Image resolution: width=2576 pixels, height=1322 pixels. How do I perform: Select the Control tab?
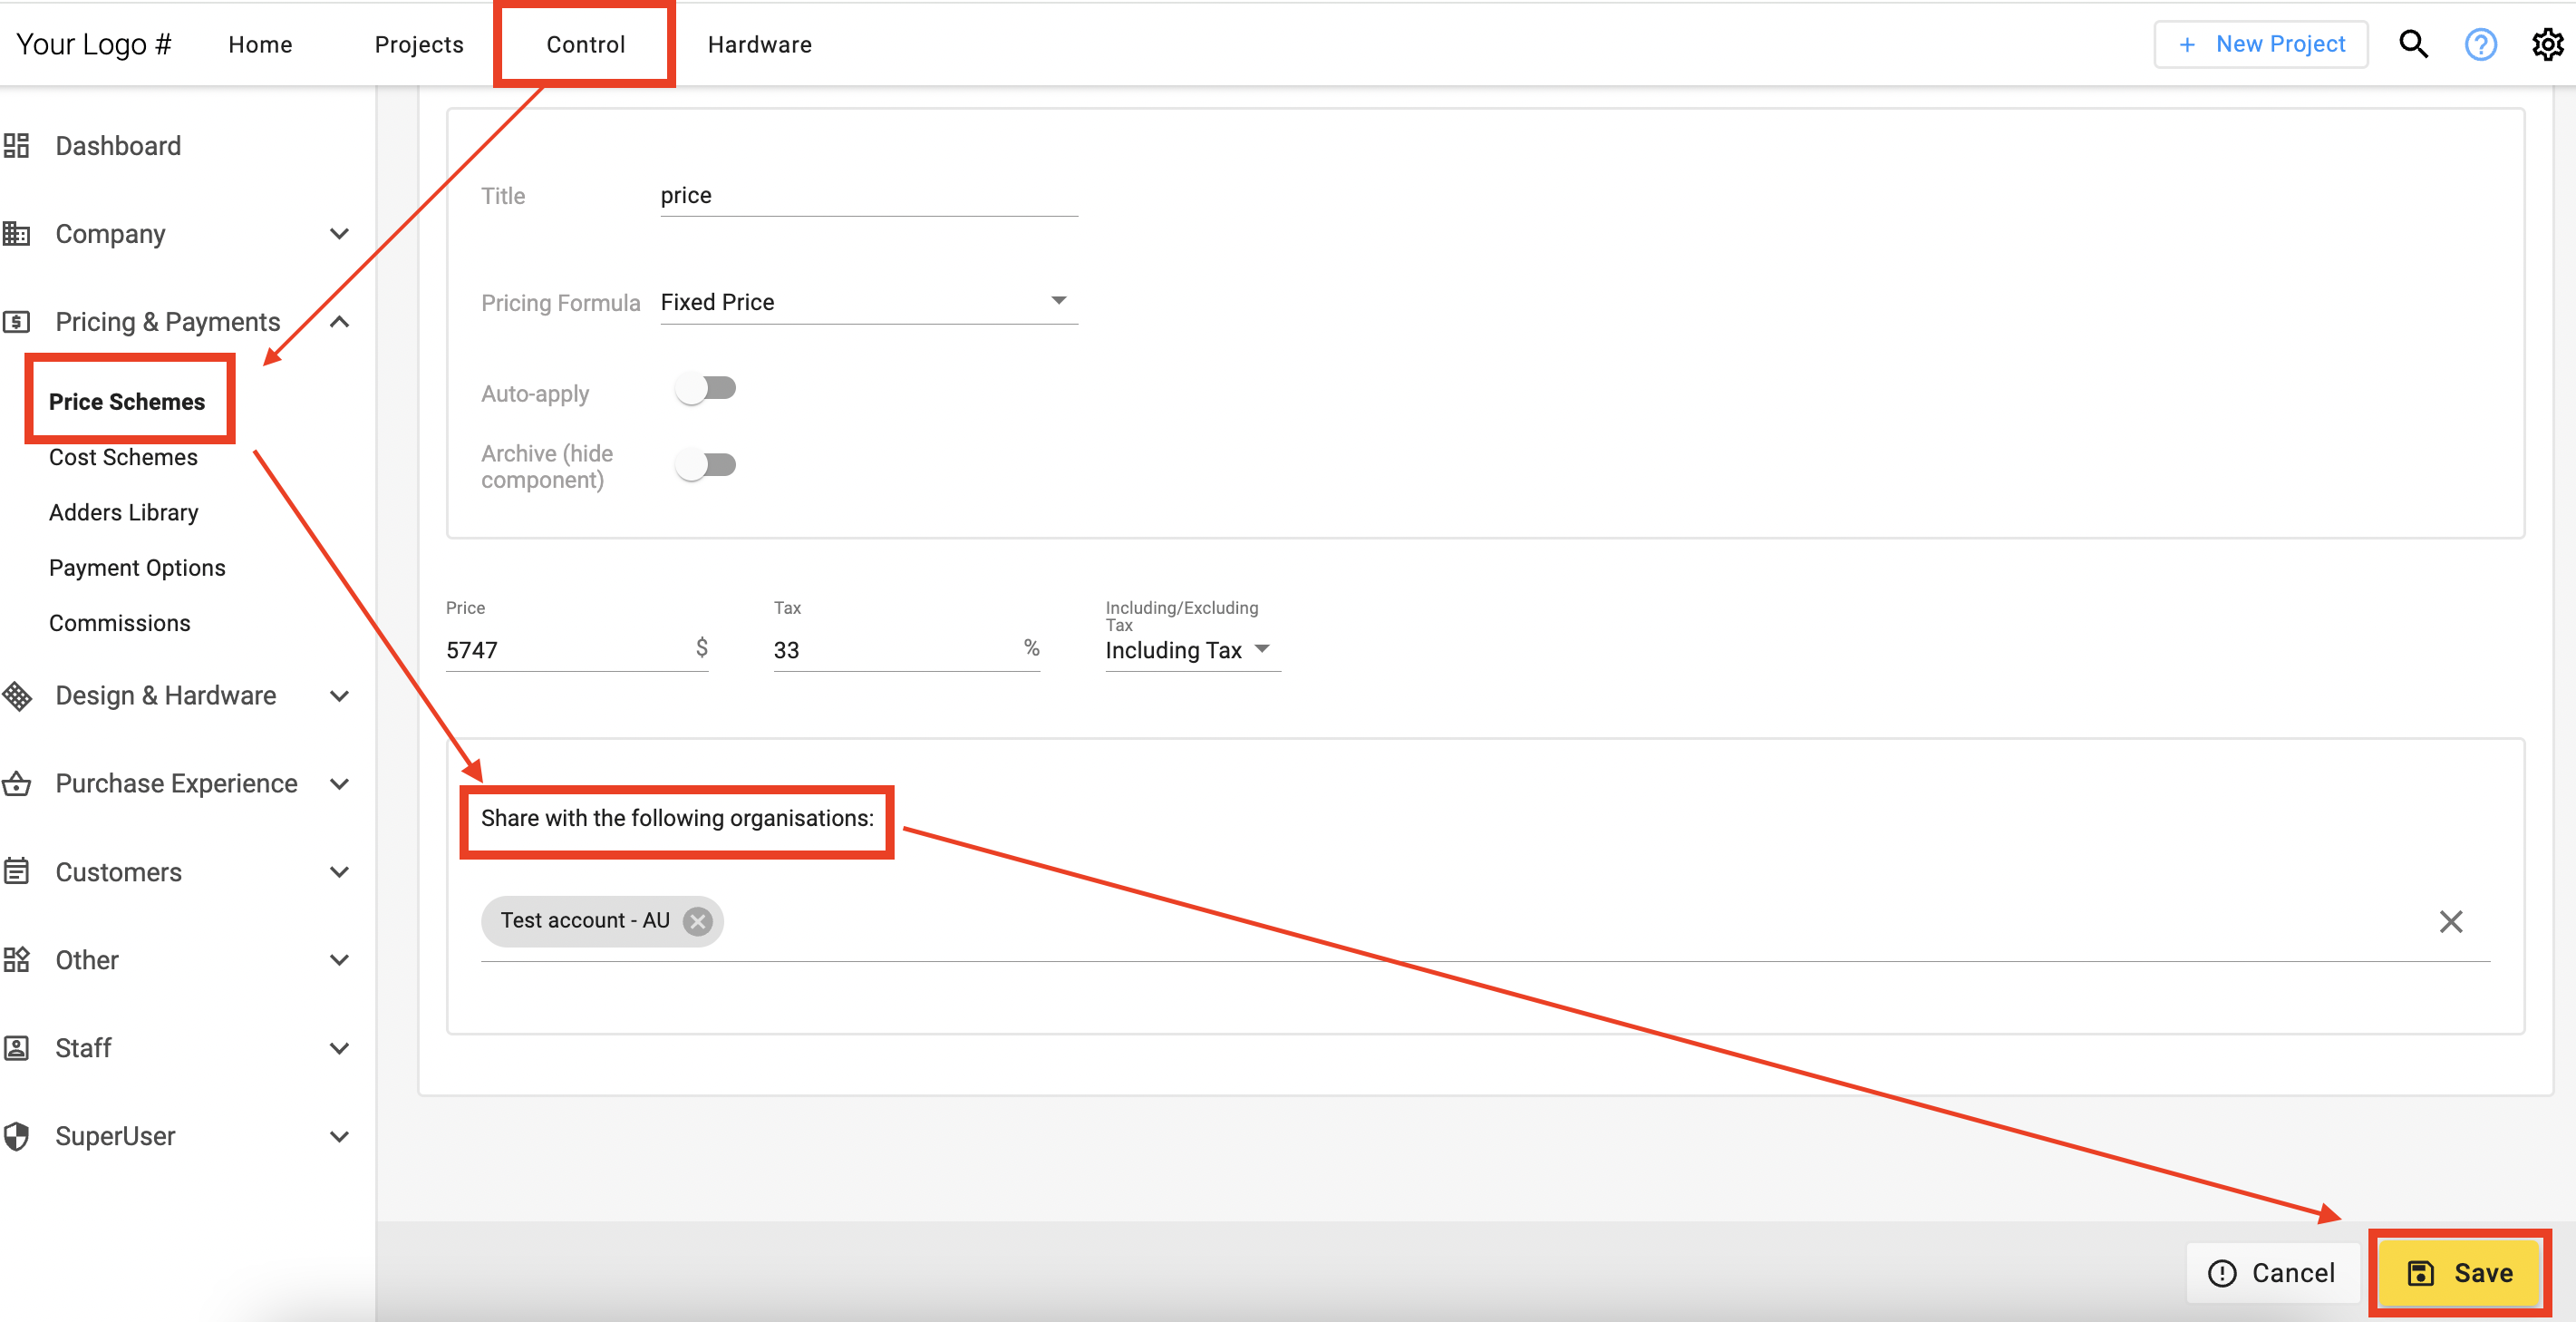coord(586,45)
